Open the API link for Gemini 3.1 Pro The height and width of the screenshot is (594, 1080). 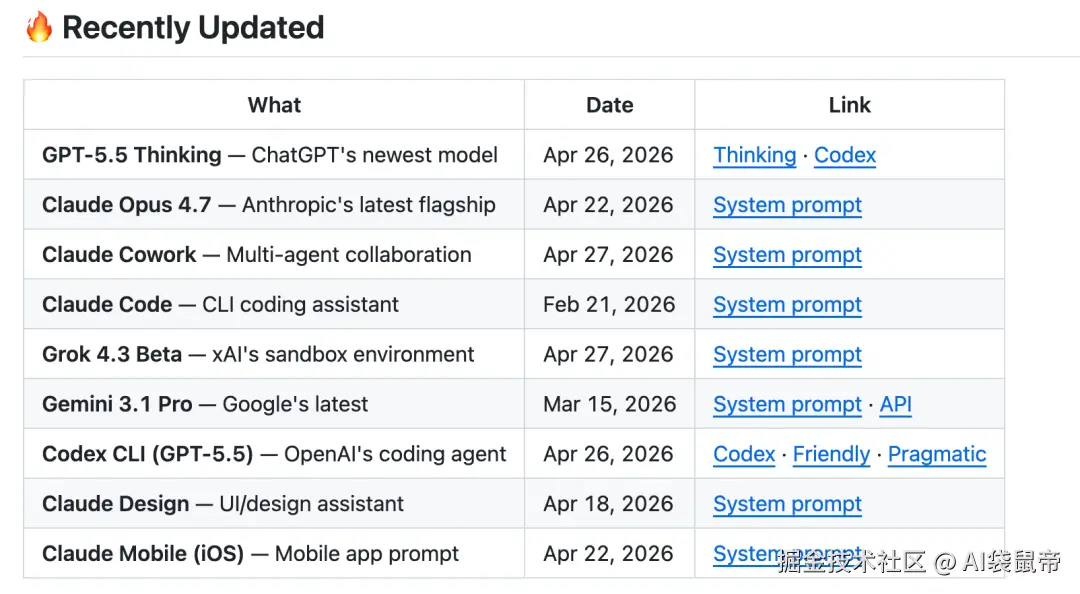[895, 404]
